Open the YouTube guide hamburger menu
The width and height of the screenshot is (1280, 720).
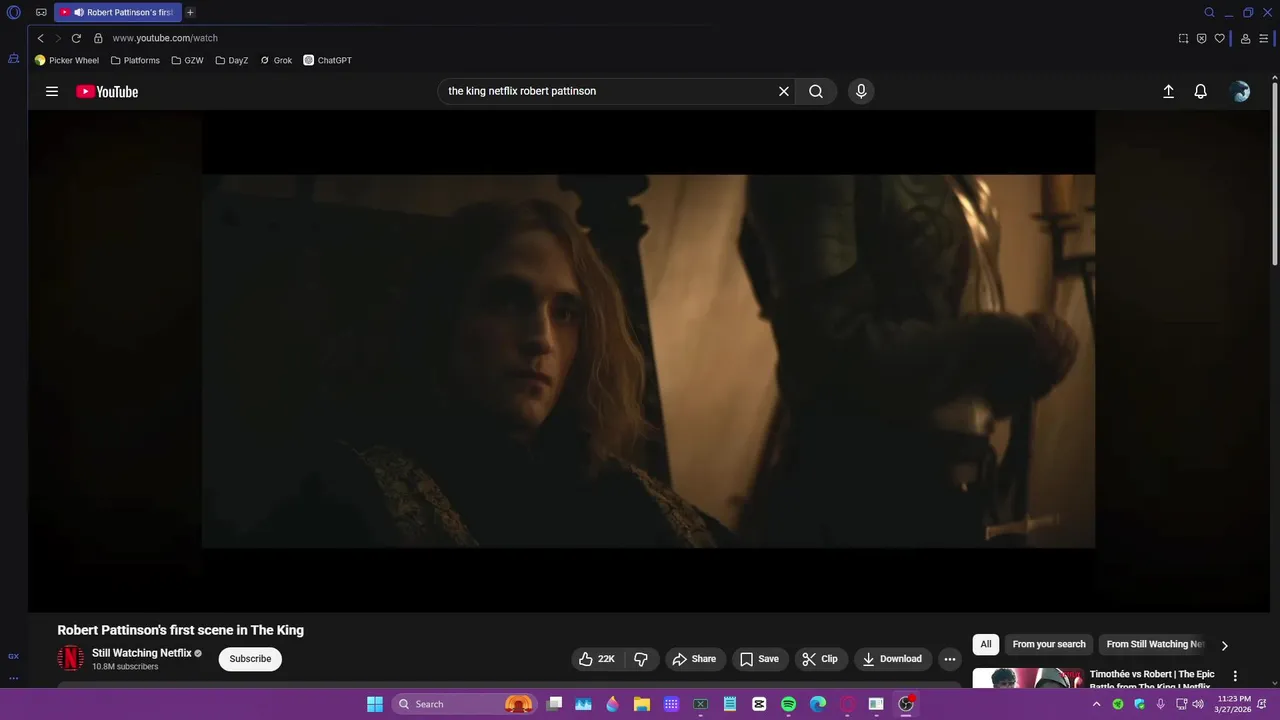click(x=52, y=91)
